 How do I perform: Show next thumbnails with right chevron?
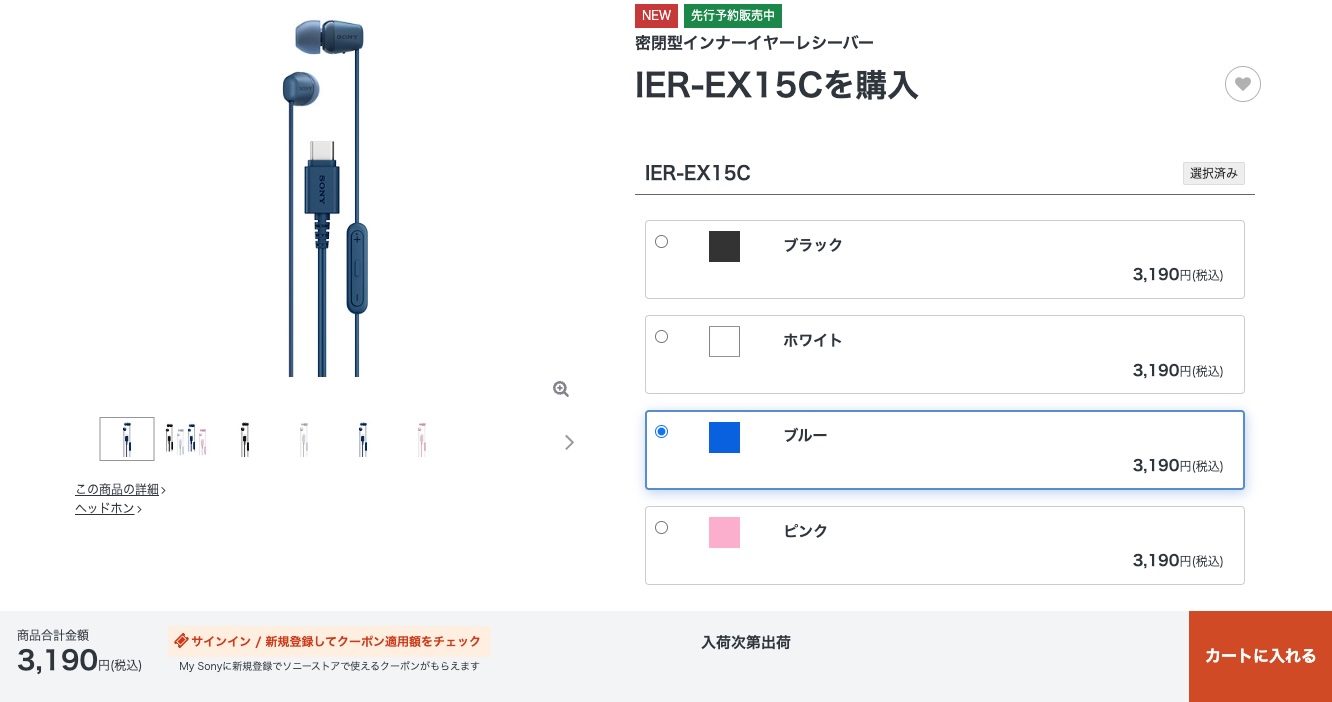pyautogui.click(x=569, y=442)
